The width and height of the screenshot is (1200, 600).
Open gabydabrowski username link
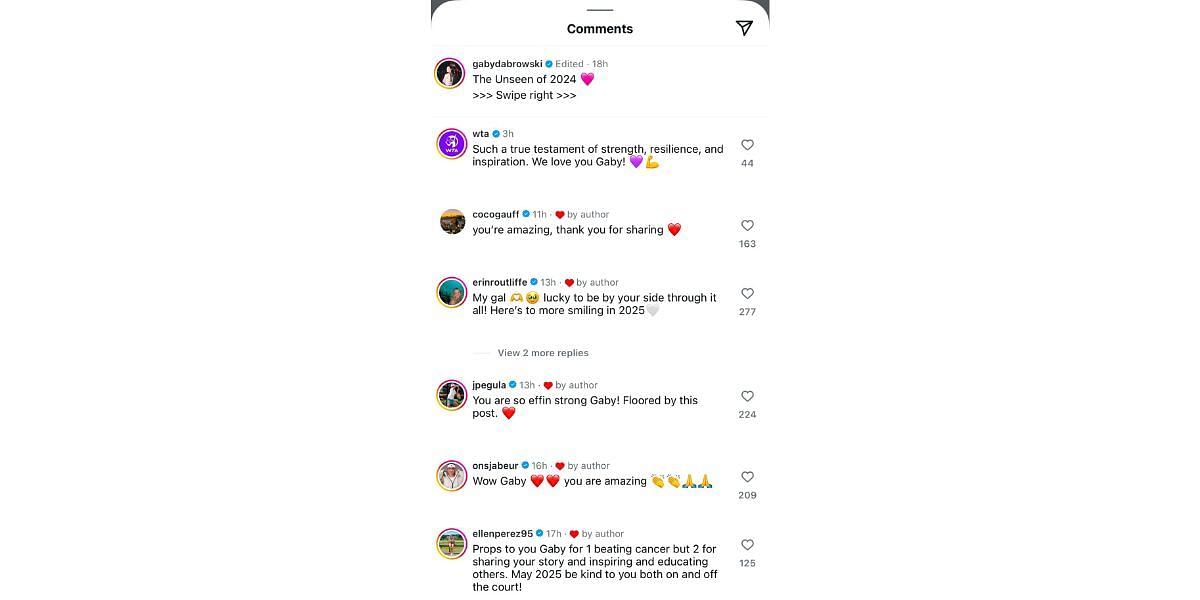coord(507,64)
